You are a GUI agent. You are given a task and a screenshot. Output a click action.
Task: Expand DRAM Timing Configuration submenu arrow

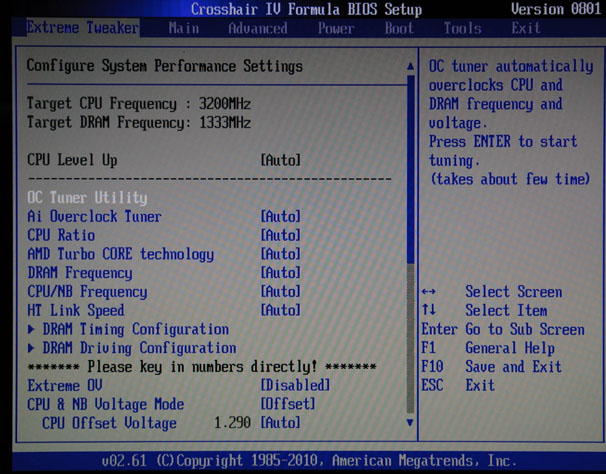tap(31, 329)
